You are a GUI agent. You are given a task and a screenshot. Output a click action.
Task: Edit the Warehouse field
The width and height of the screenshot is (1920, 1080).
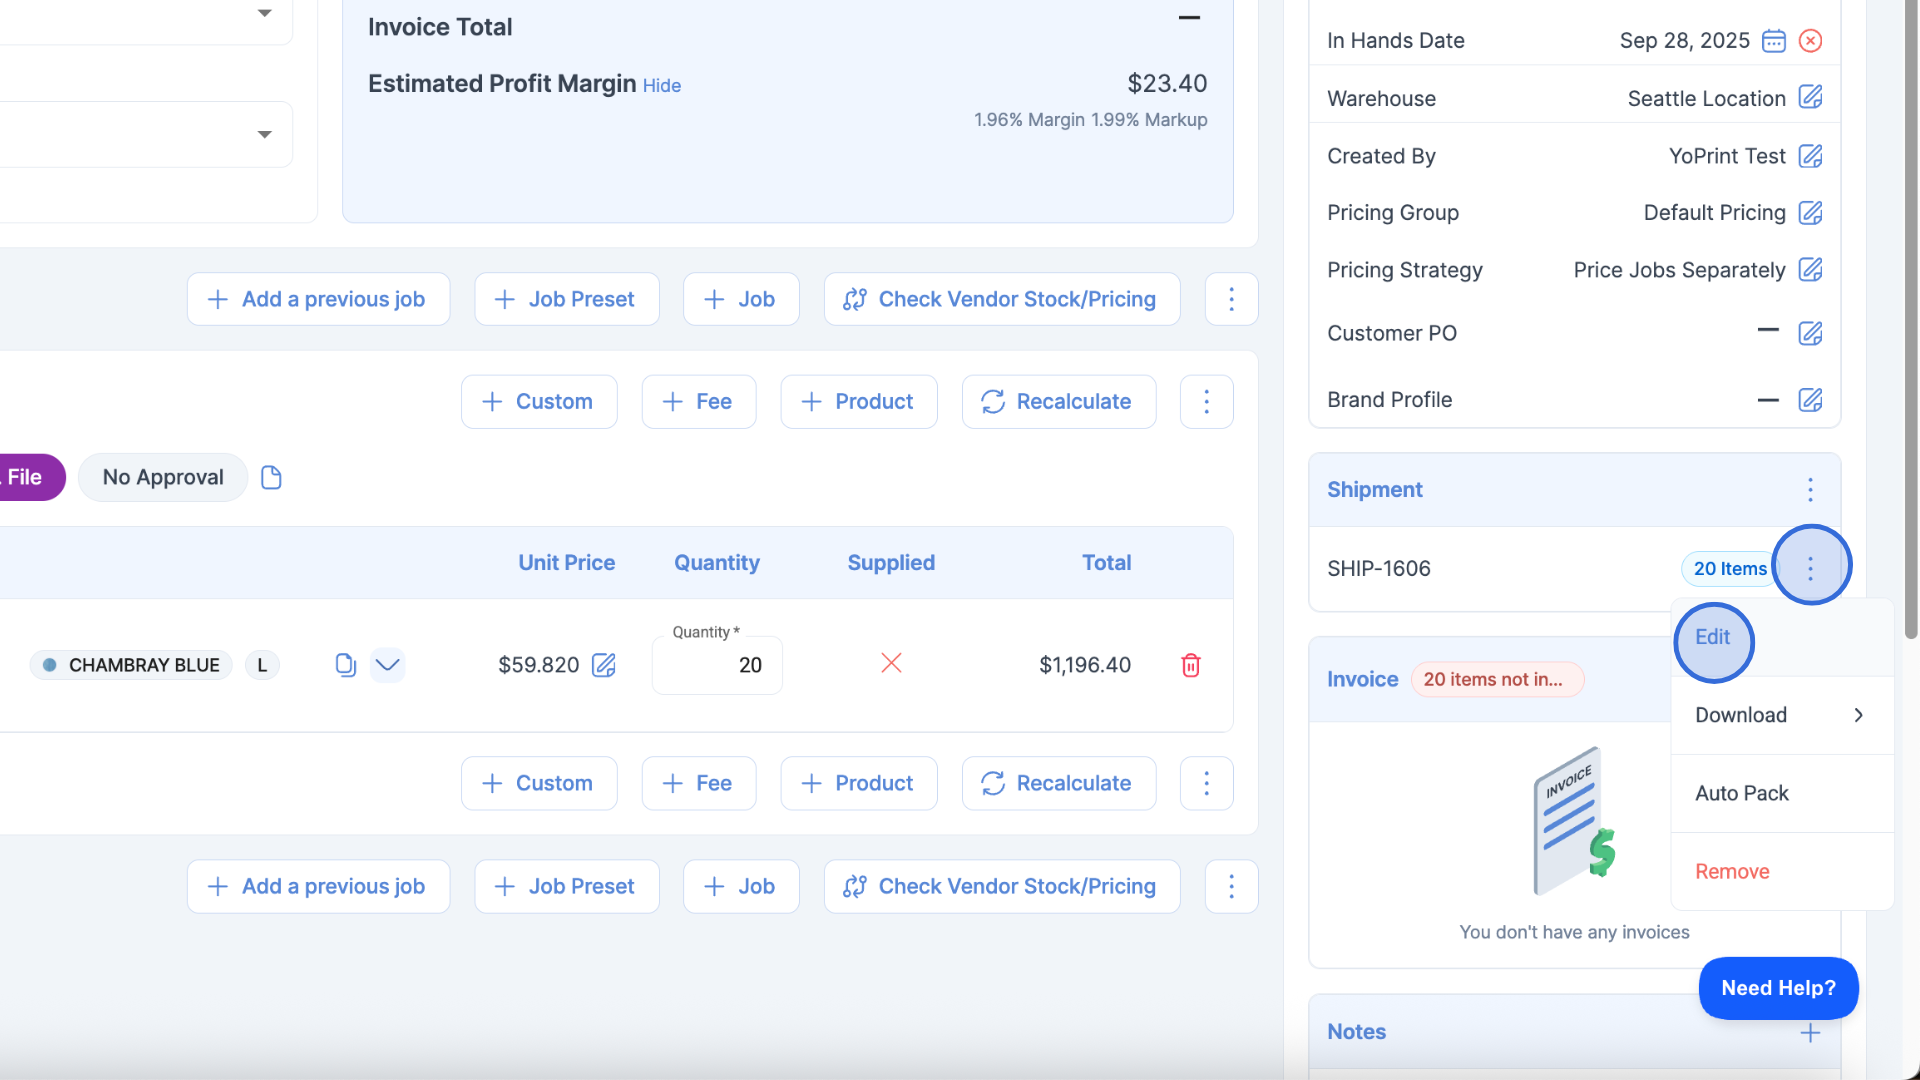(x=1810, y=97)
